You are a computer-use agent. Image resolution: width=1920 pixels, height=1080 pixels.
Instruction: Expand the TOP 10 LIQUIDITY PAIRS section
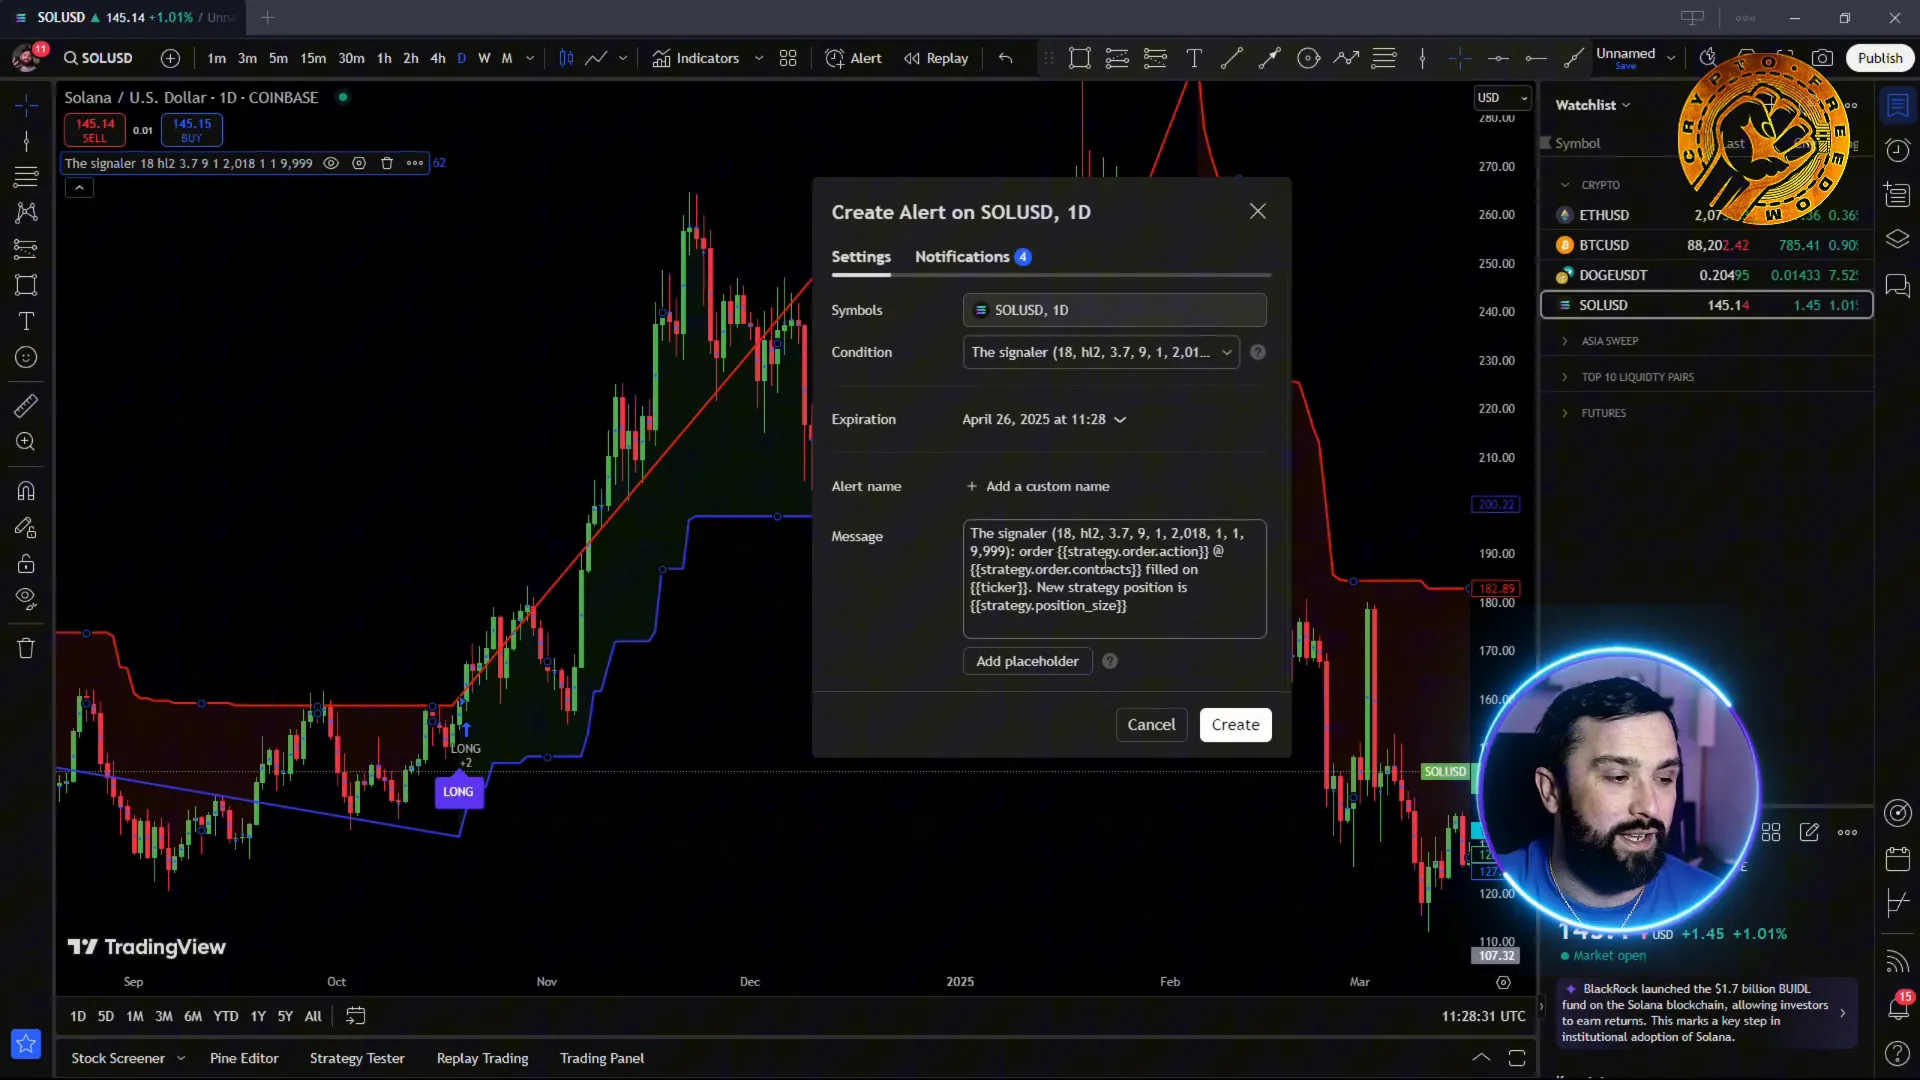(x=1565, y=377)
